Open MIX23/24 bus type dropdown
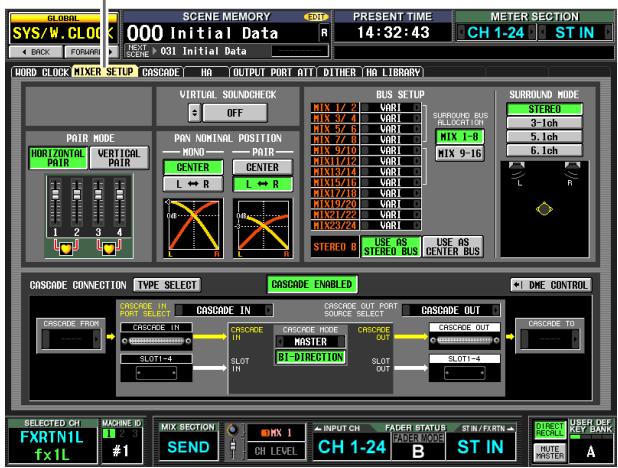618x468 pixels. tap(391, 225)
